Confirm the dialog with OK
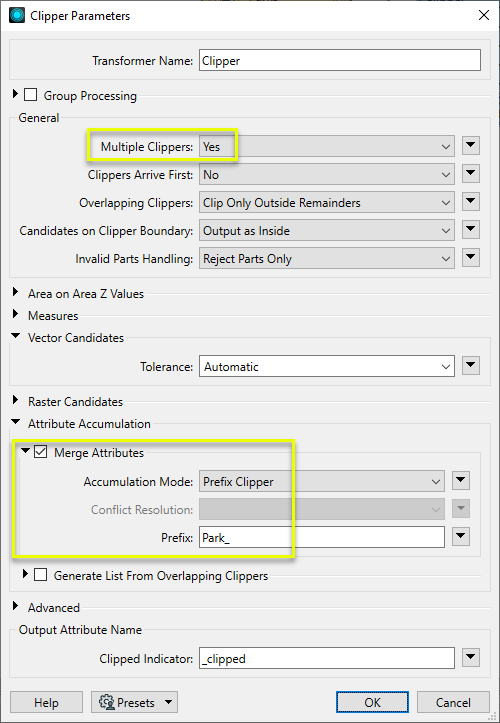500x723 pixels. pyautogui.click(x=372, y=703)
